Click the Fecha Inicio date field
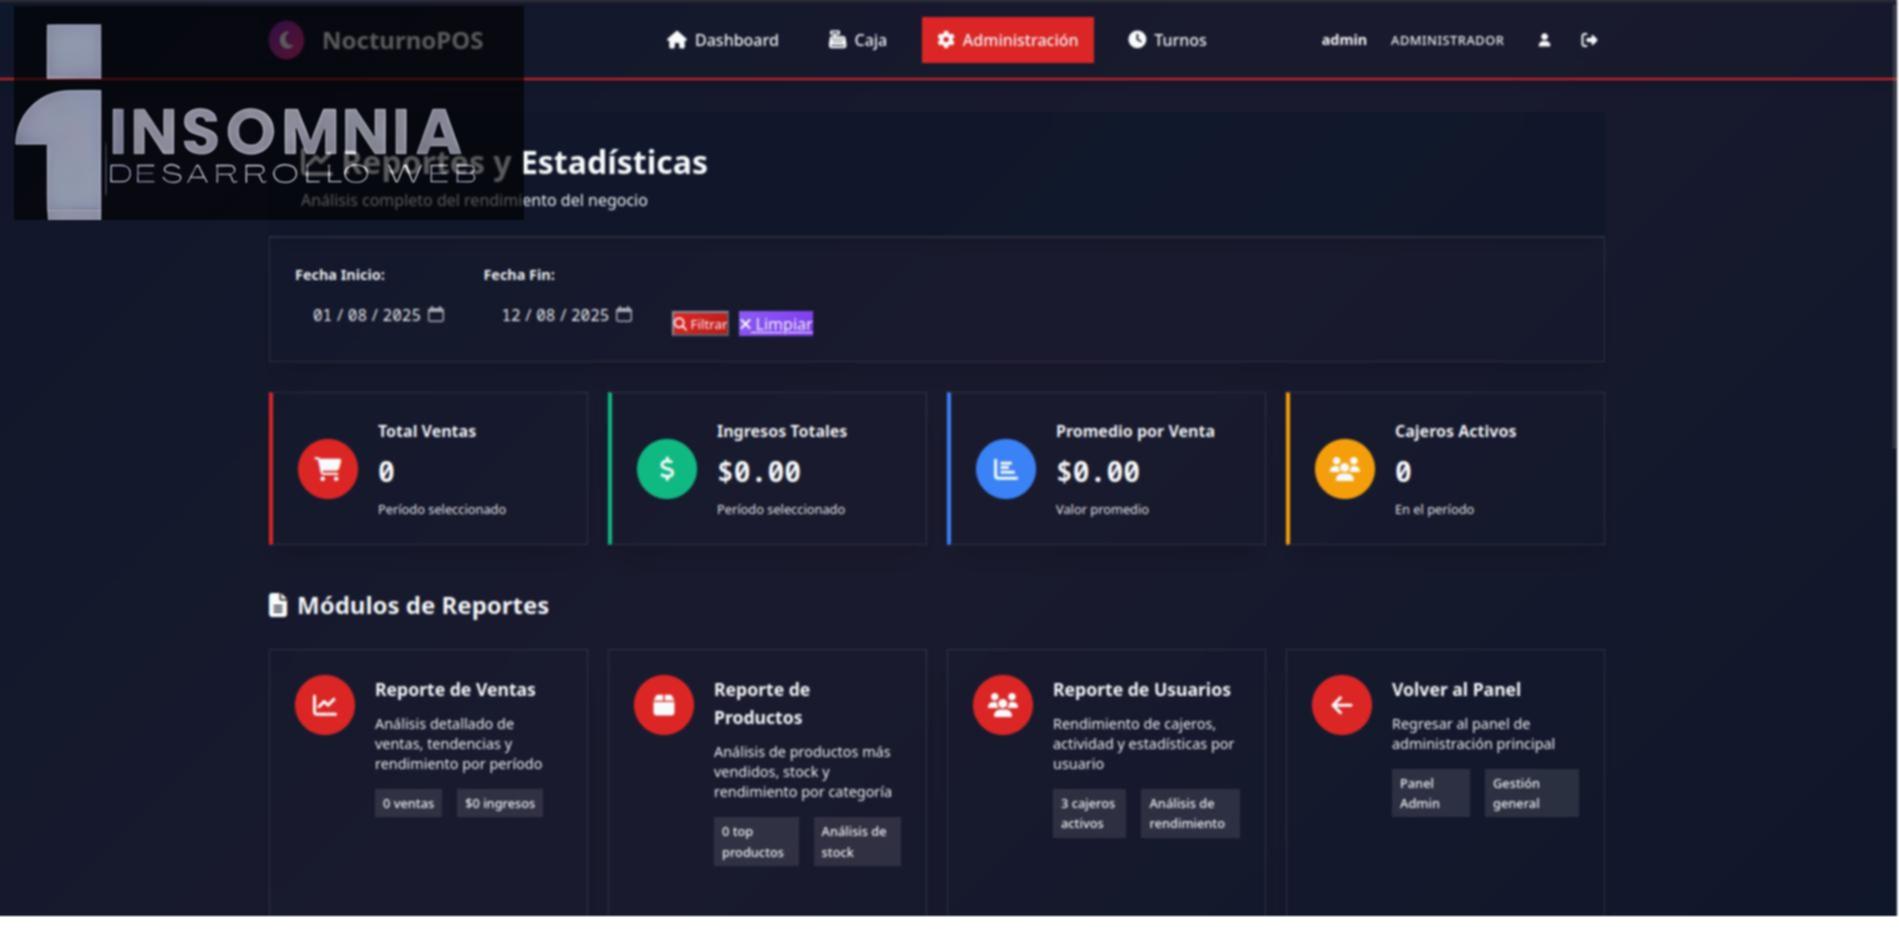This screenshot has width=1899, height=946. (366, 316)
